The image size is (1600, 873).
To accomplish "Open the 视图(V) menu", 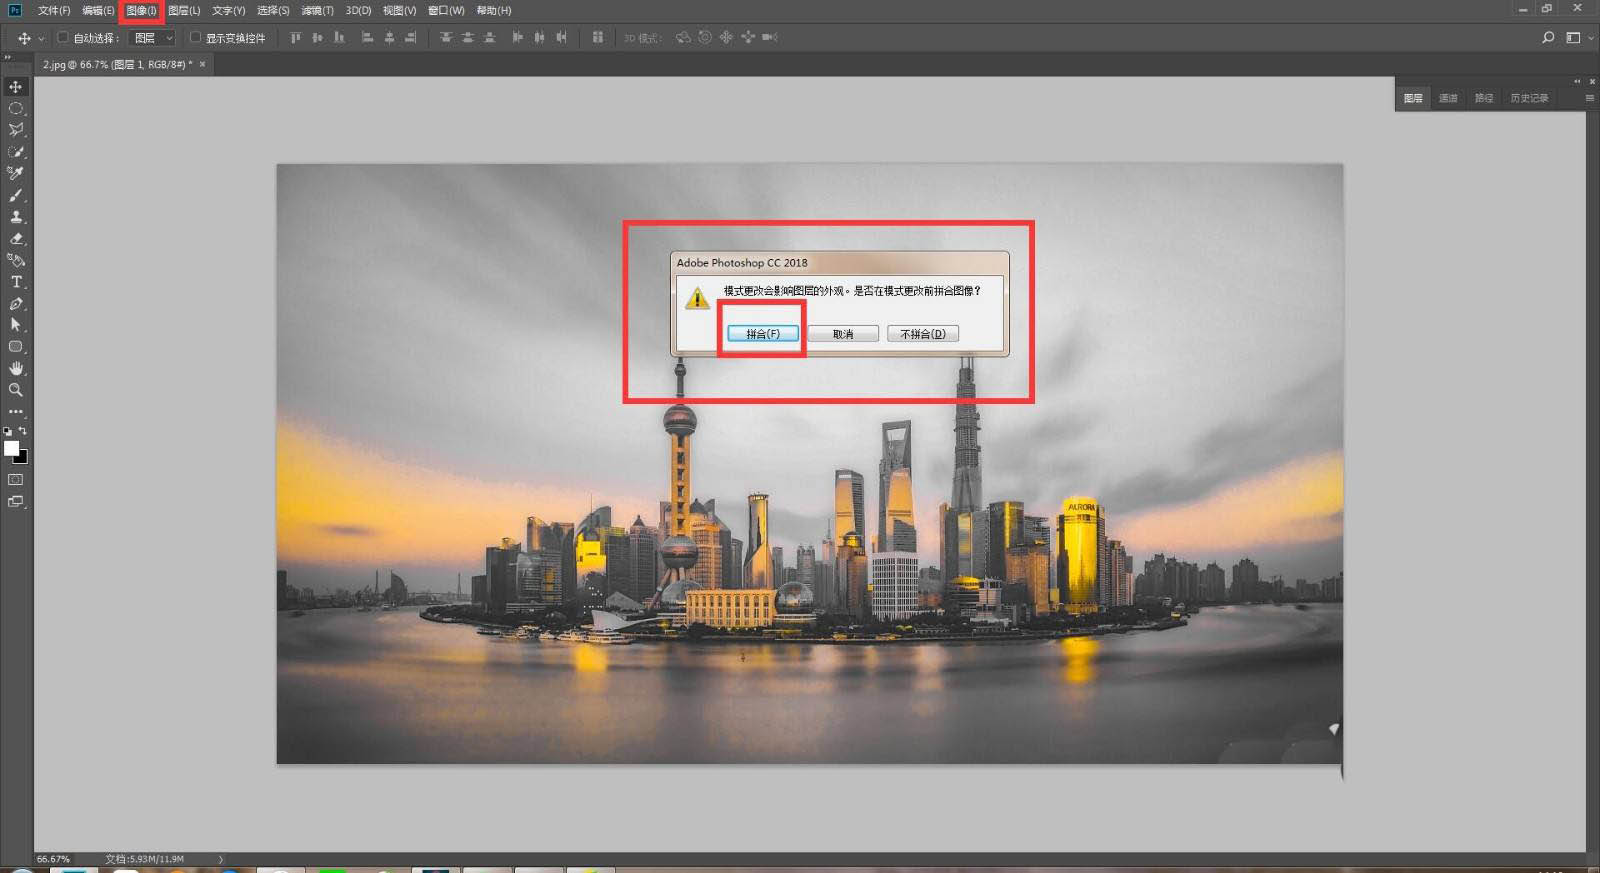I will point(400,10).
